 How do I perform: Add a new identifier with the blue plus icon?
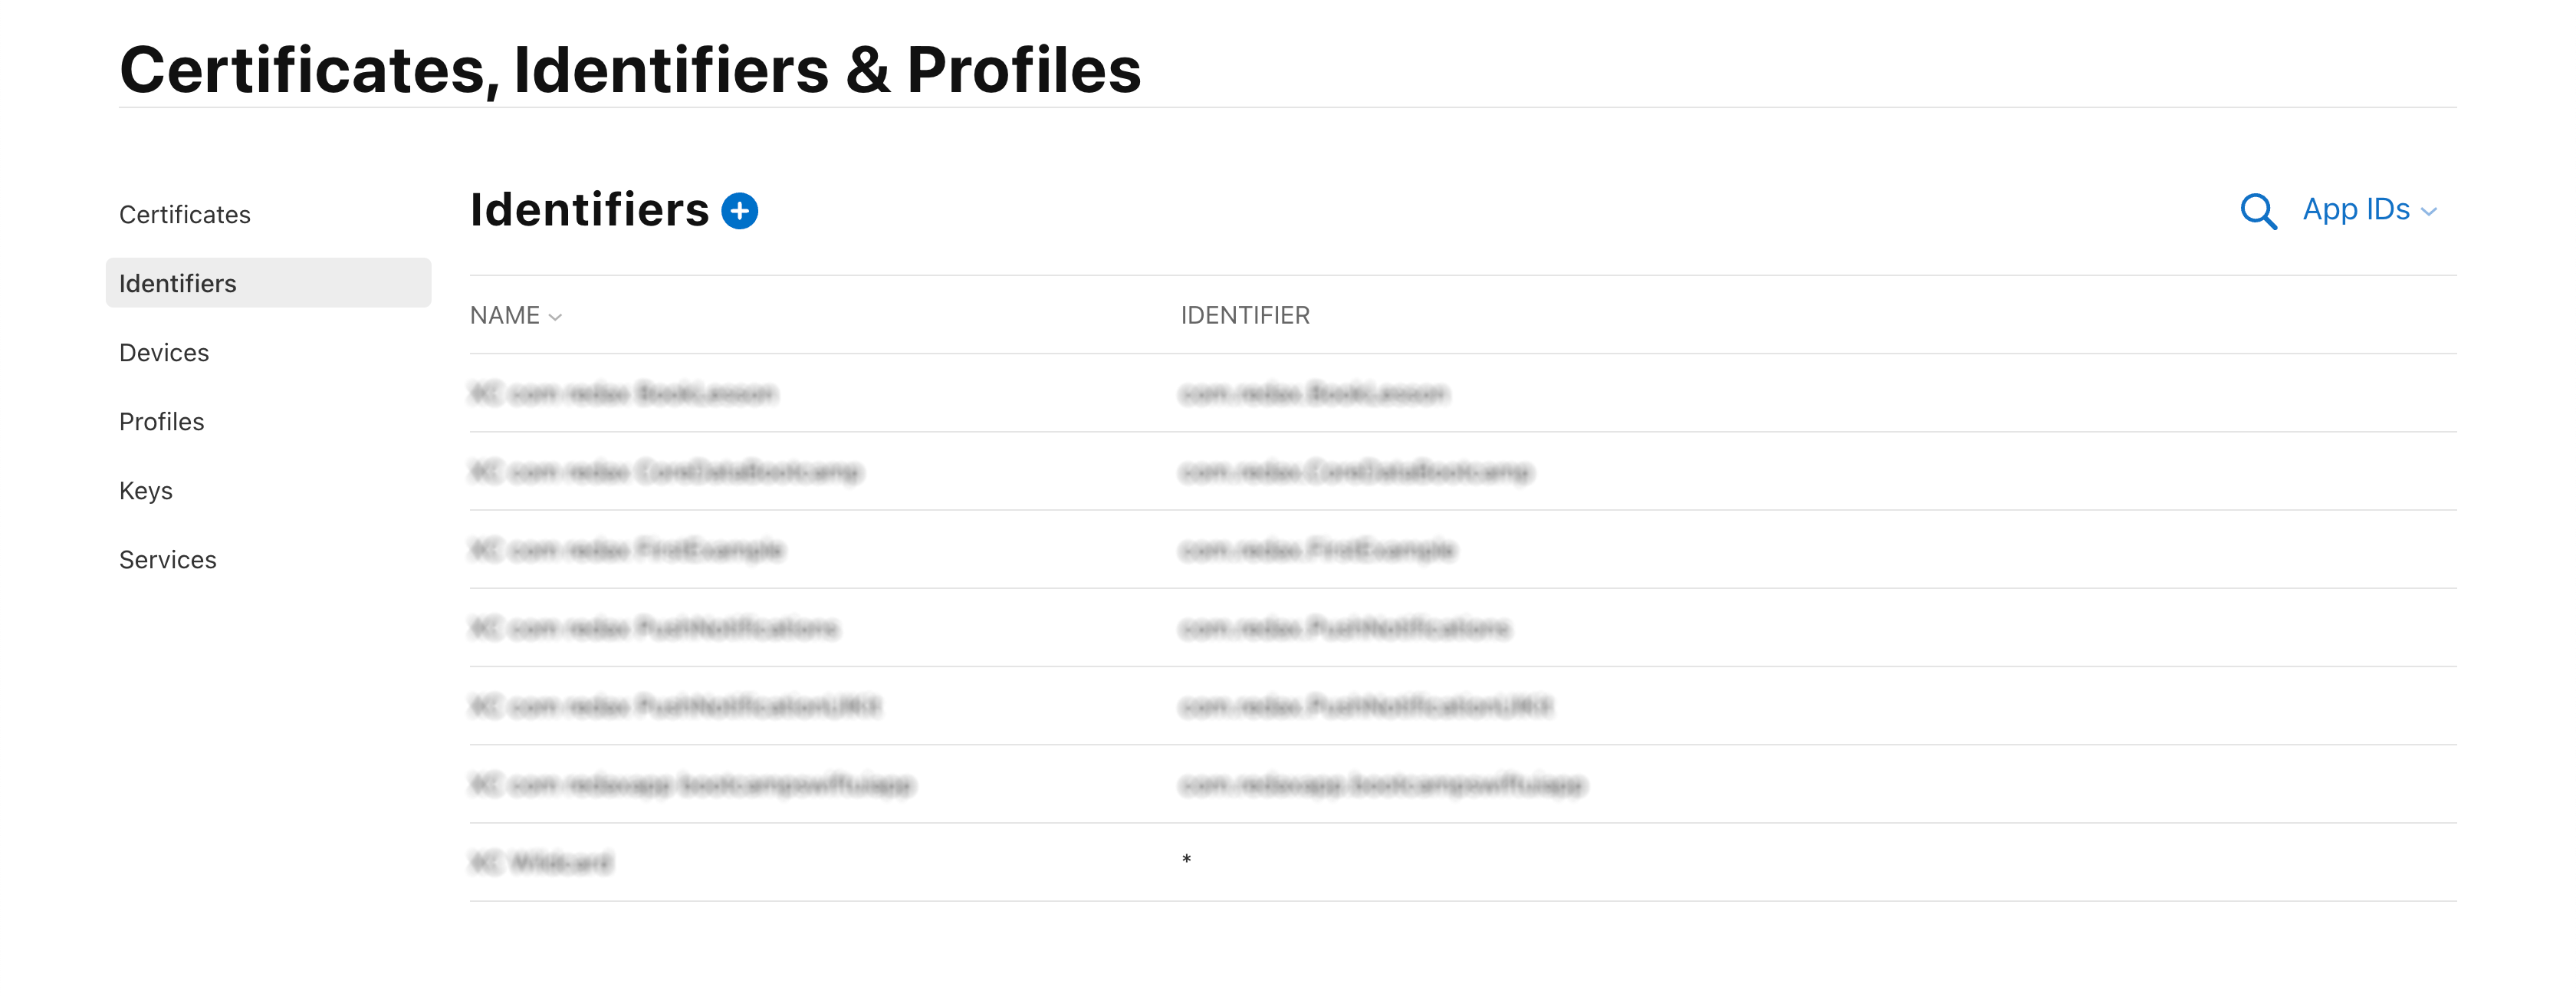tap(739, 211)
